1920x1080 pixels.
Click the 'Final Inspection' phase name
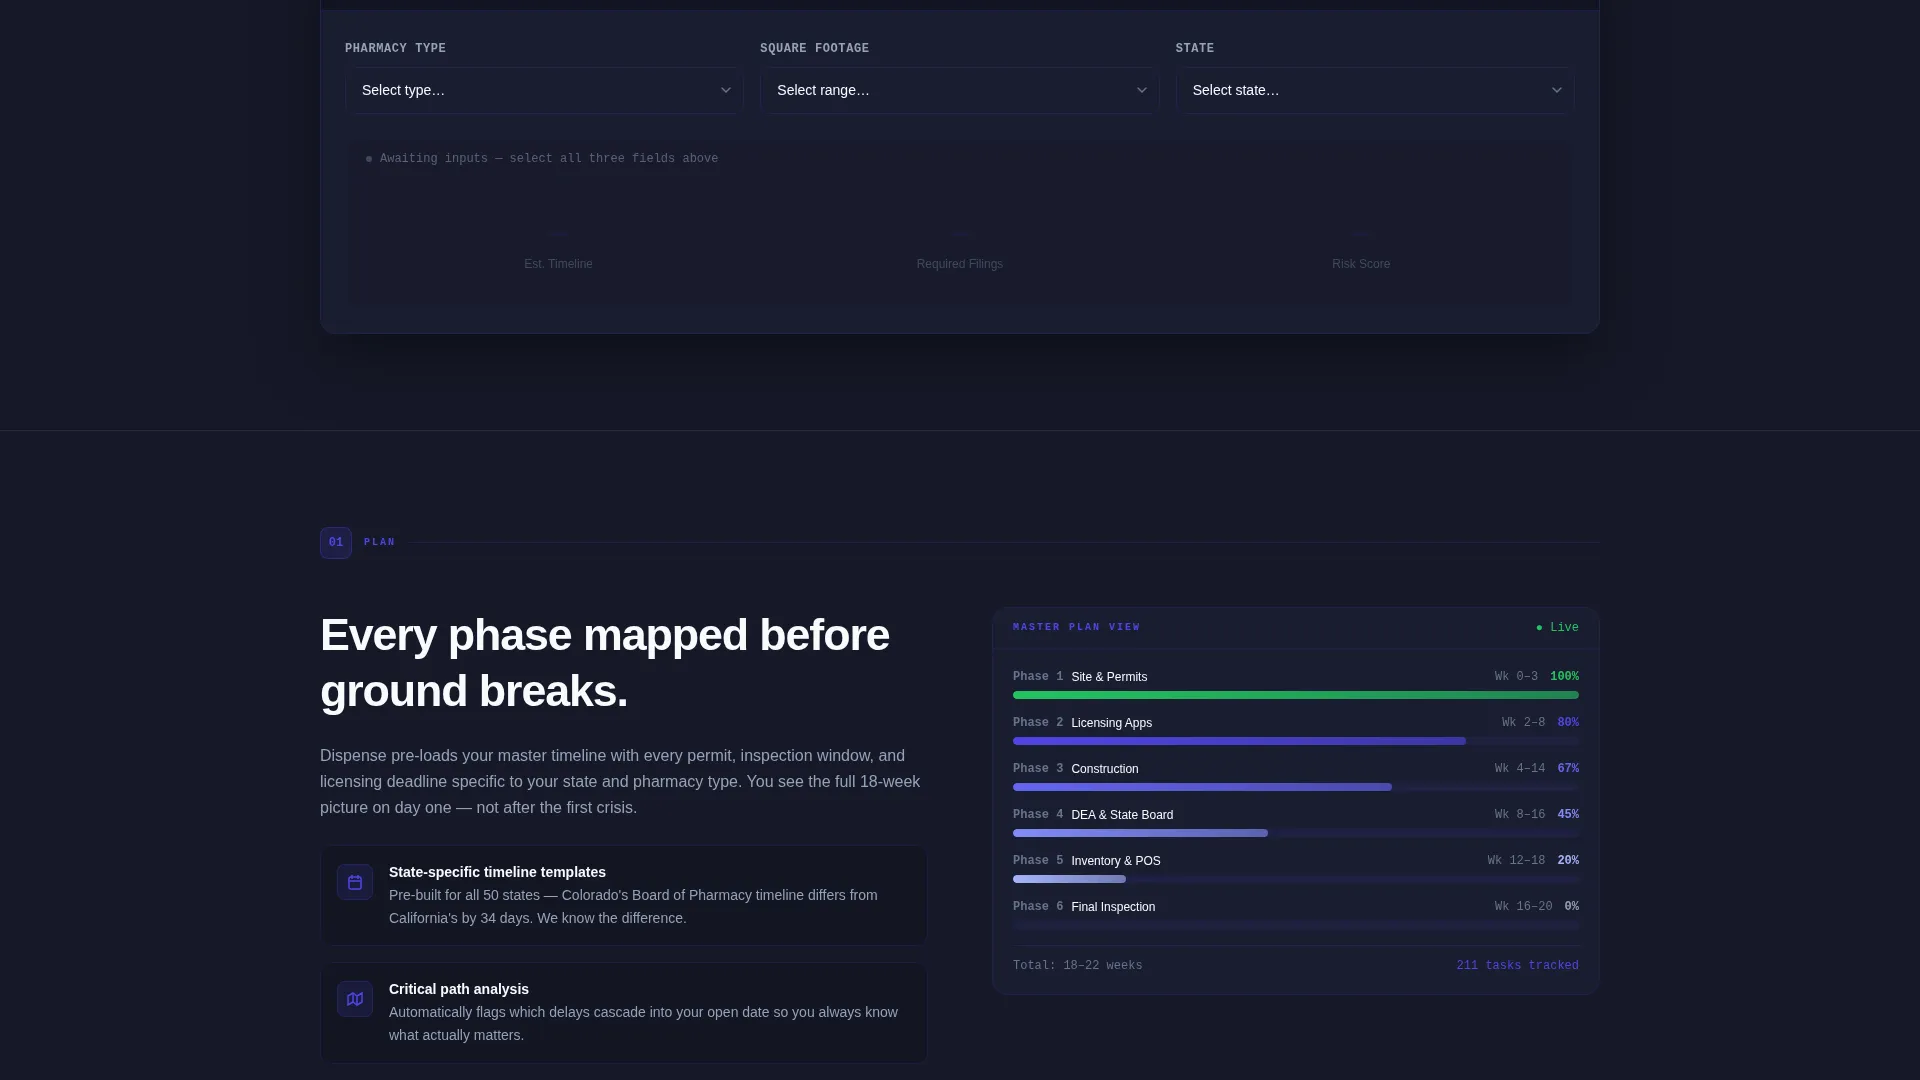1113,907
